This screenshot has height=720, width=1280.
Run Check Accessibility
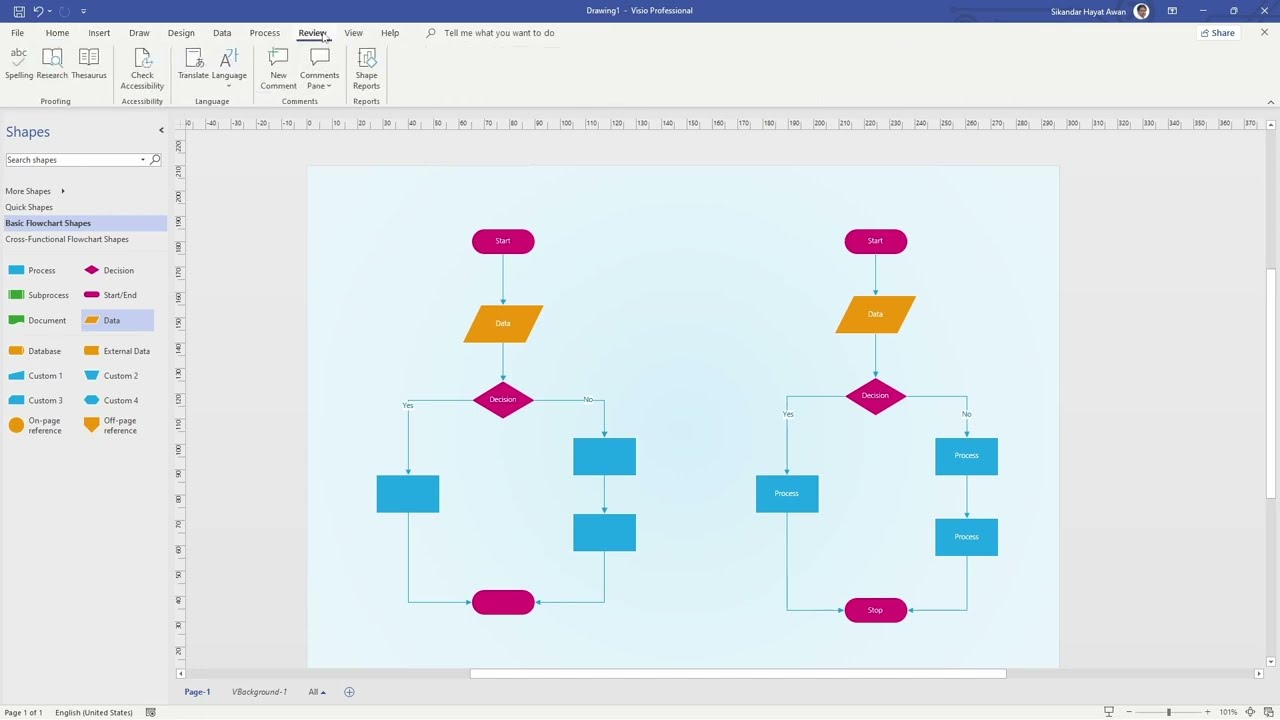click(142, 69)
